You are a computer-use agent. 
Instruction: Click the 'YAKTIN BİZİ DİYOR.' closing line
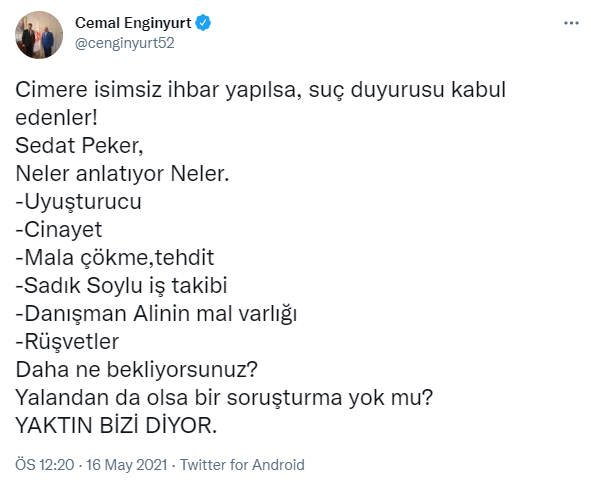[116, 425]
